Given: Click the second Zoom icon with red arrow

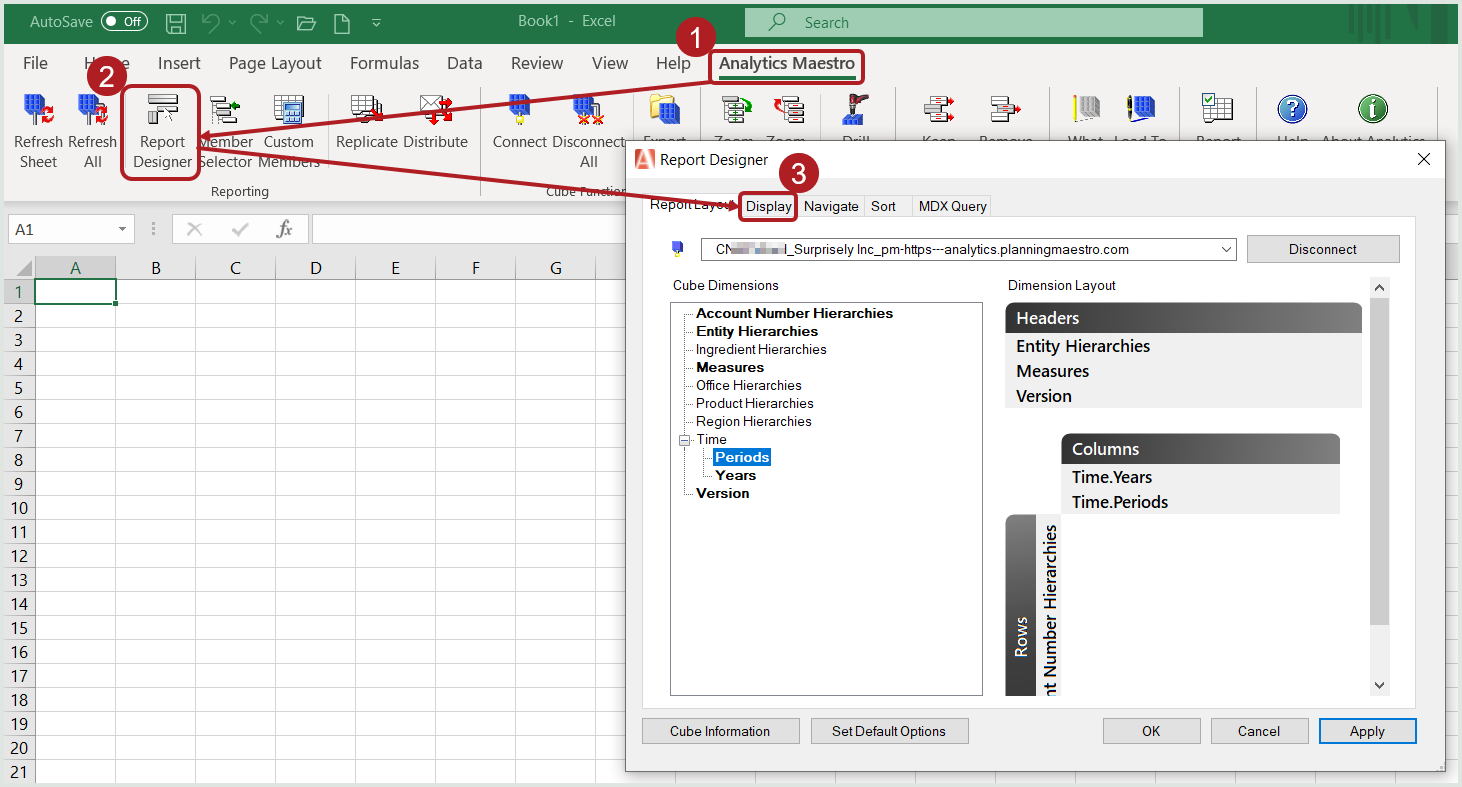Looking at the screenshot, I should tap(788, 110).
